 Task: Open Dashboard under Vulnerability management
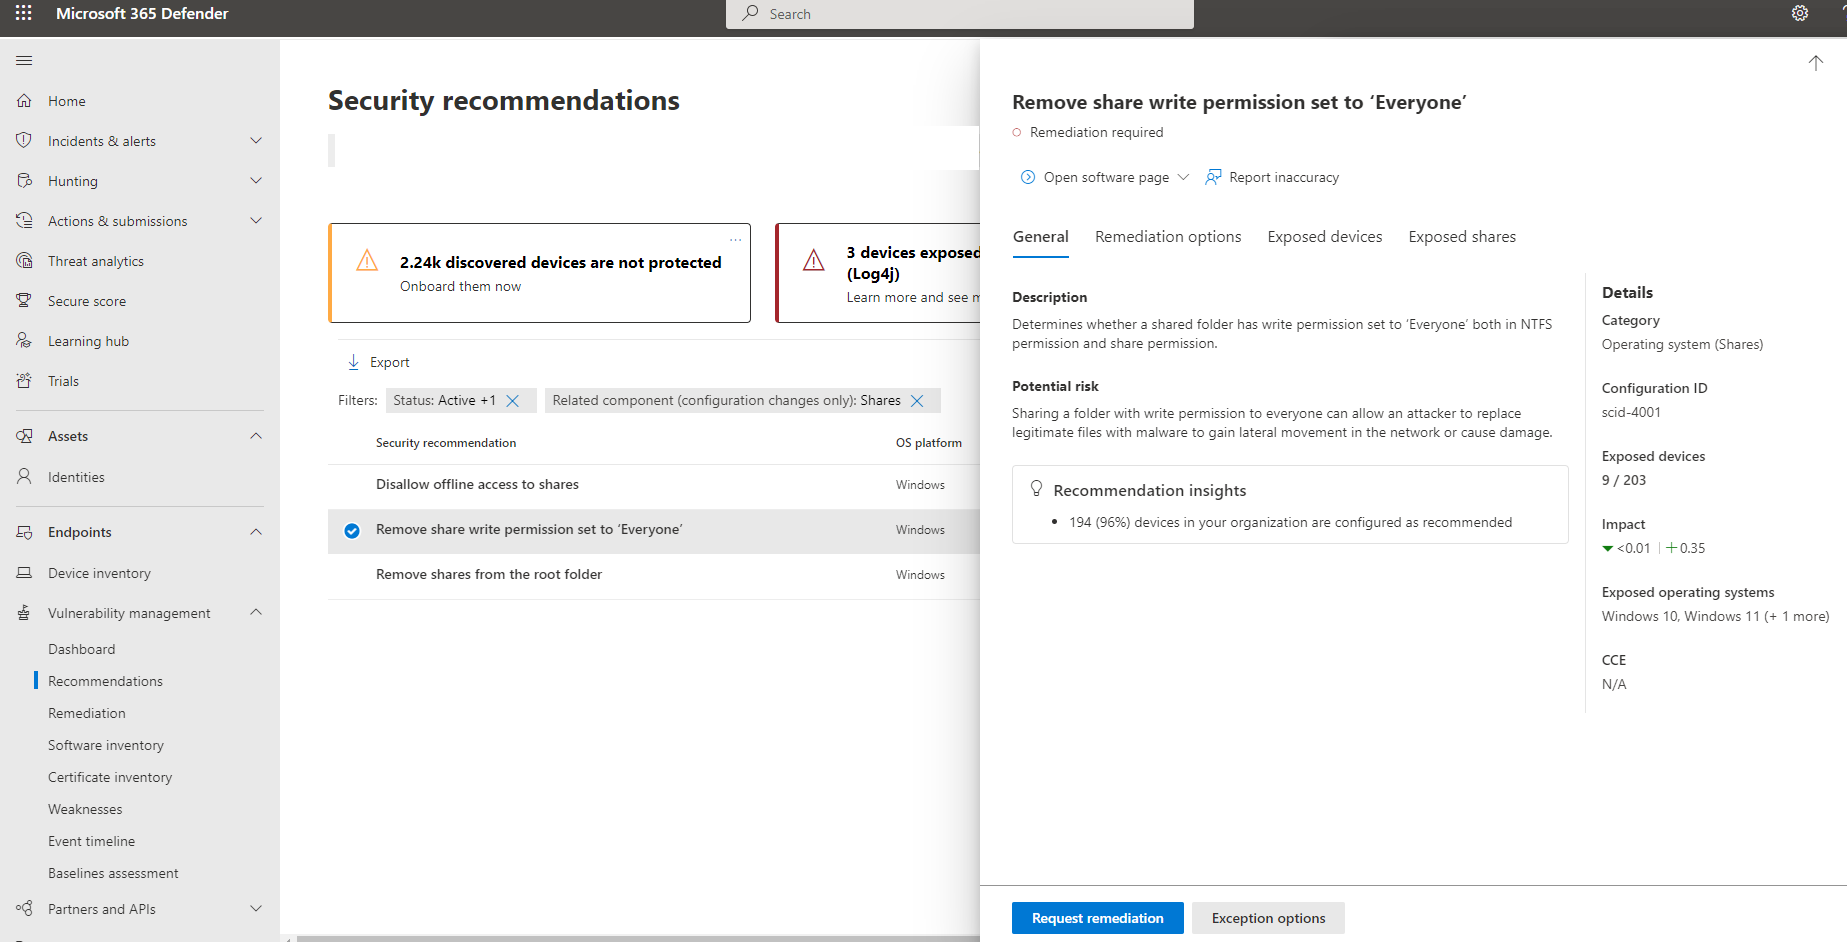pyautogui.click(x=82, y=649)
